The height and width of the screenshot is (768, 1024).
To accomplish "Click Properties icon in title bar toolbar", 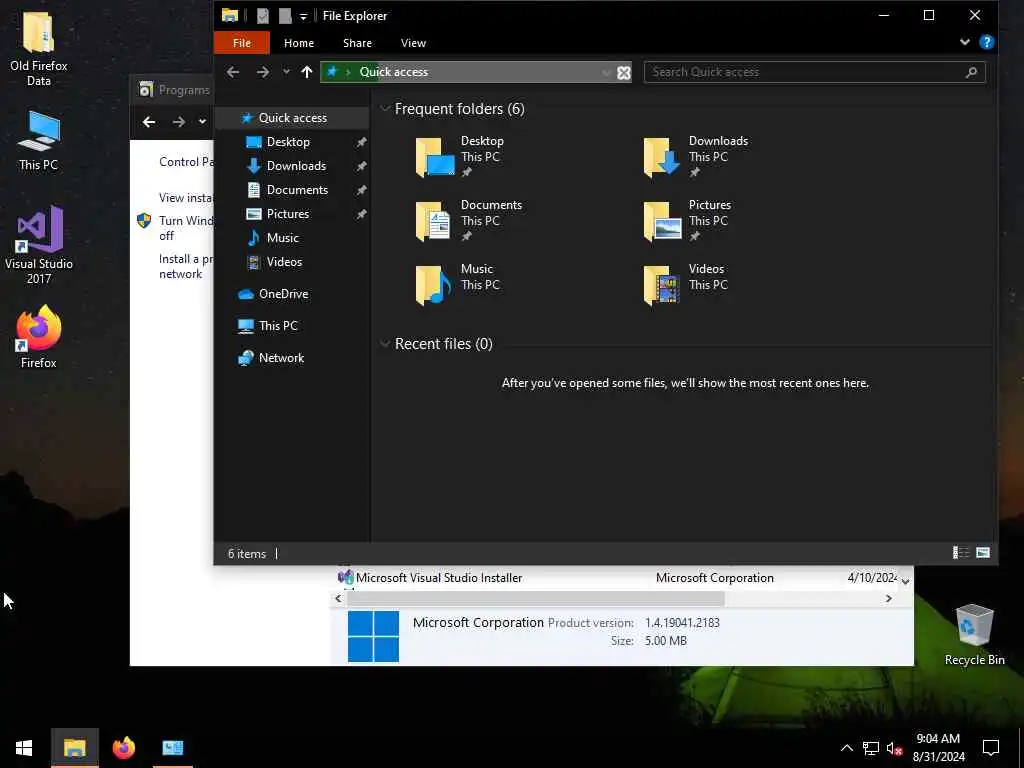I will pyautogui.click(x=263, y=16).
